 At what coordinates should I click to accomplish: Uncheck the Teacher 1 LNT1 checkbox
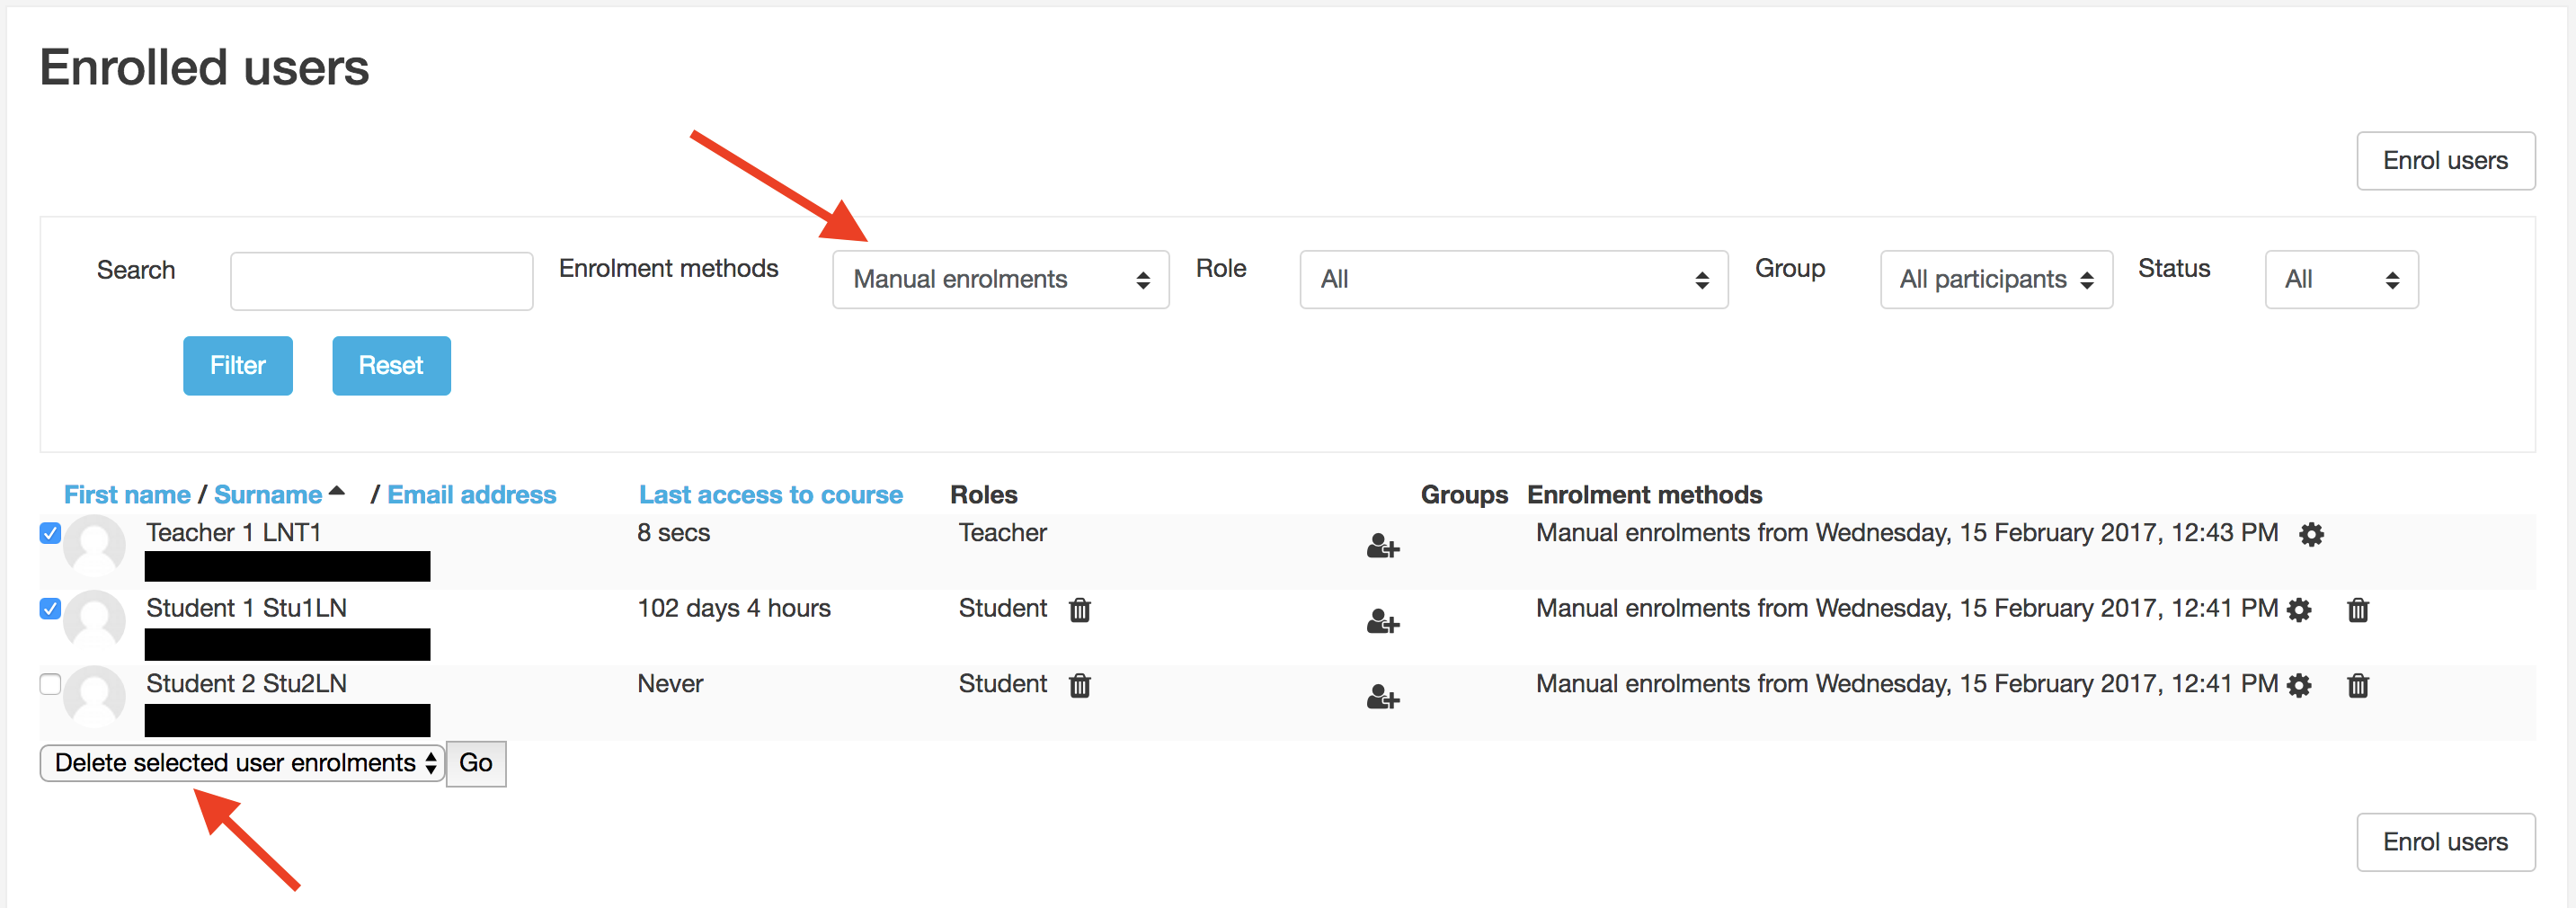50,533
